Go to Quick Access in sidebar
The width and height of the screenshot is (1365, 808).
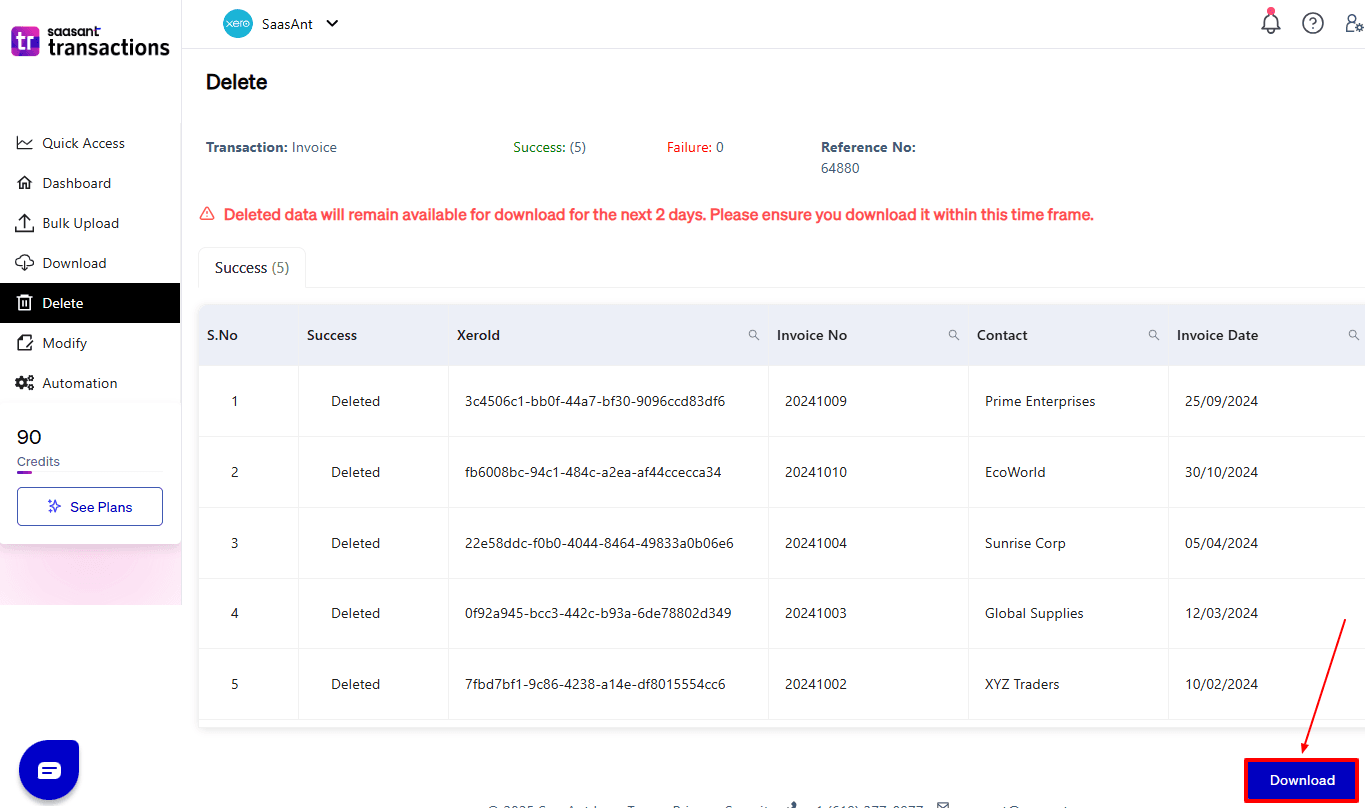pyautogui.click(x=83, y=143)
